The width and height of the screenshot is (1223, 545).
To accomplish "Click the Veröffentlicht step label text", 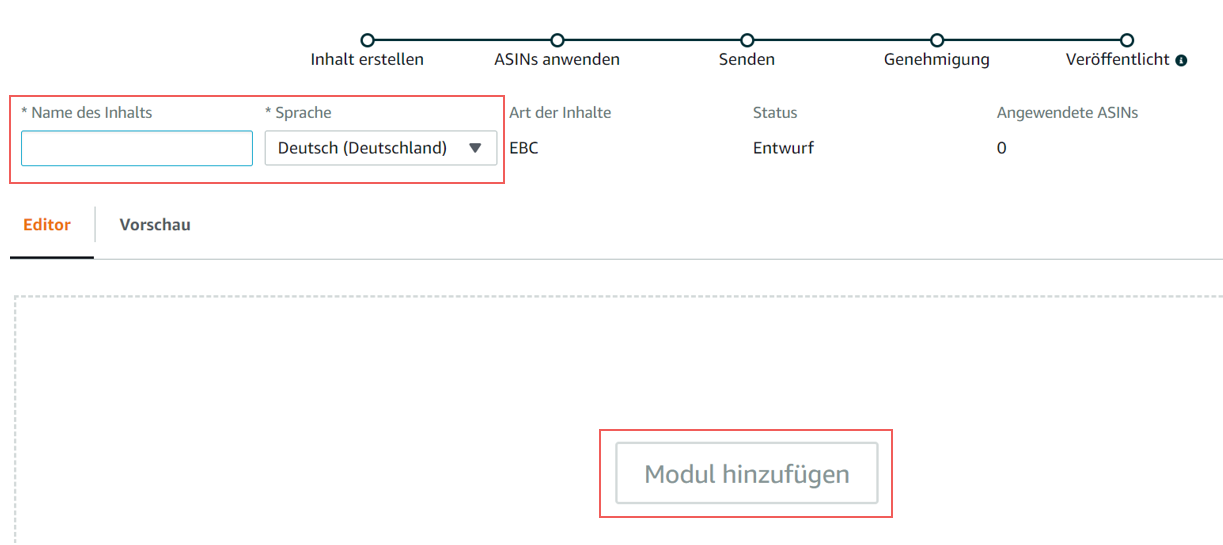I will click(x=1117, y=60).
